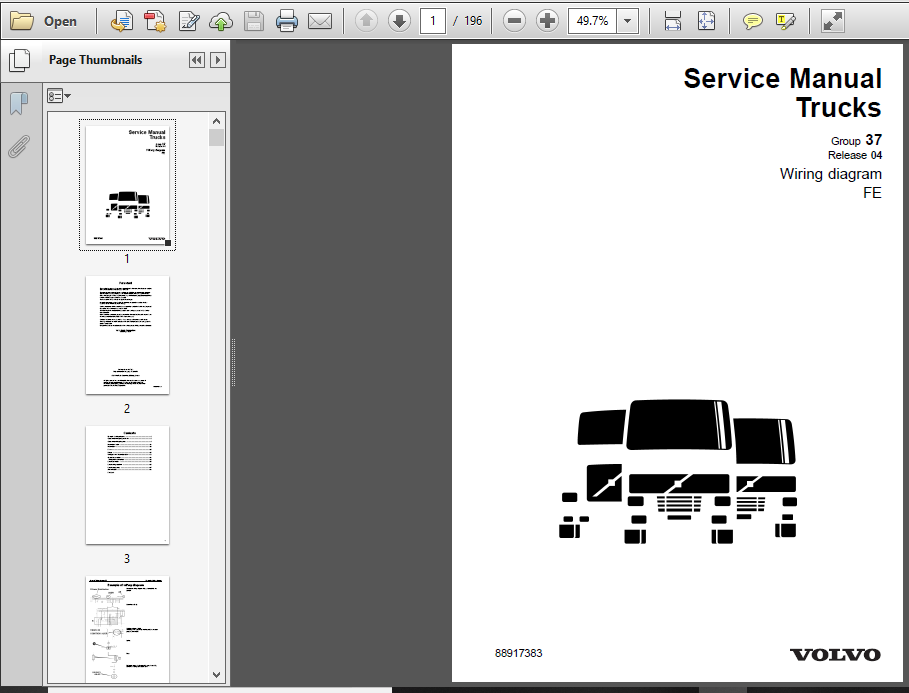Click the Create PDF icon
909x693 pixels.
click(x=155, y=21)
